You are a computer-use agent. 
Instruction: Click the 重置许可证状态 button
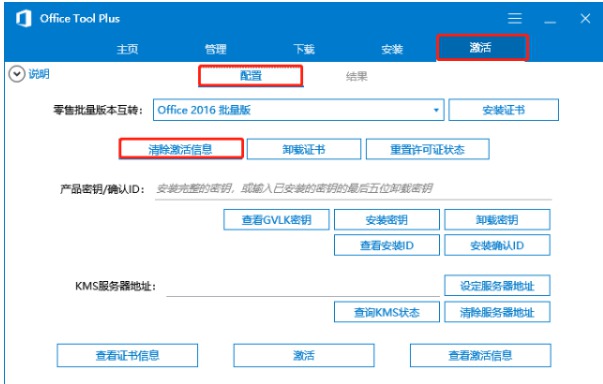tap(428, 149)
